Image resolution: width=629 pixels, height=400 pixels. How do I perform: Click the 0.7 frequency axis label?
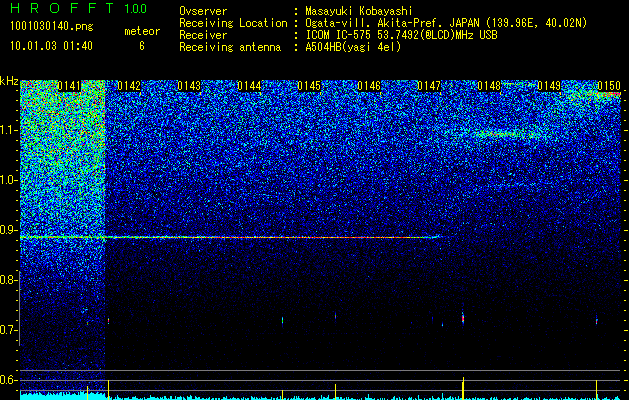tap(8, 330)
